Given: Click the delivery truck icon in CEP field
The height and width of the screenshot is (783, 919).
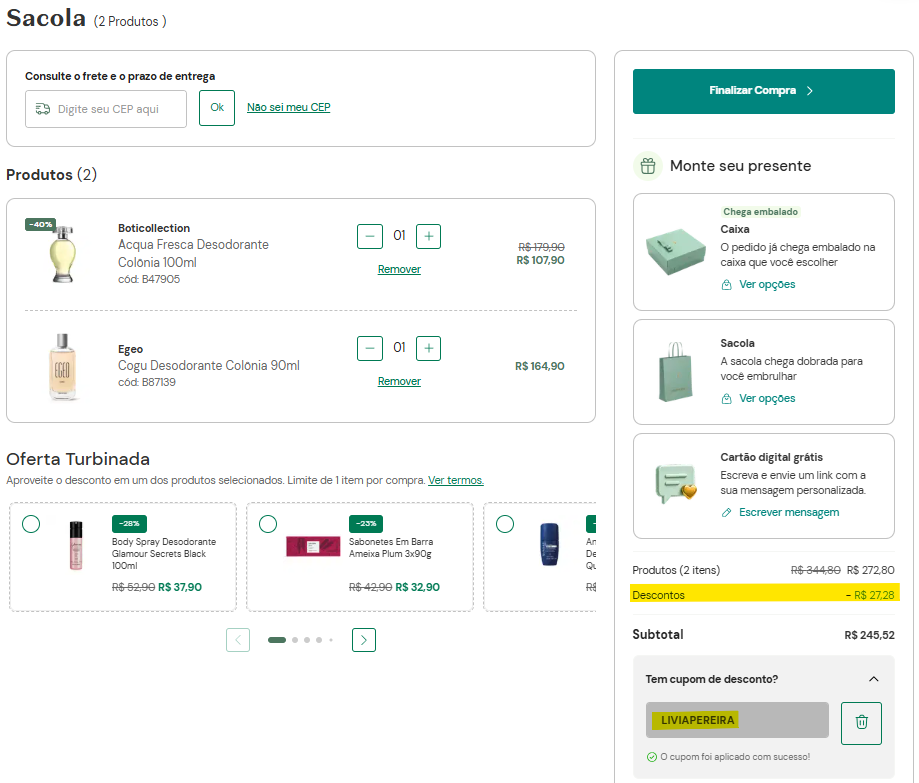Looking at the screenshot, I should pos(43,109).
